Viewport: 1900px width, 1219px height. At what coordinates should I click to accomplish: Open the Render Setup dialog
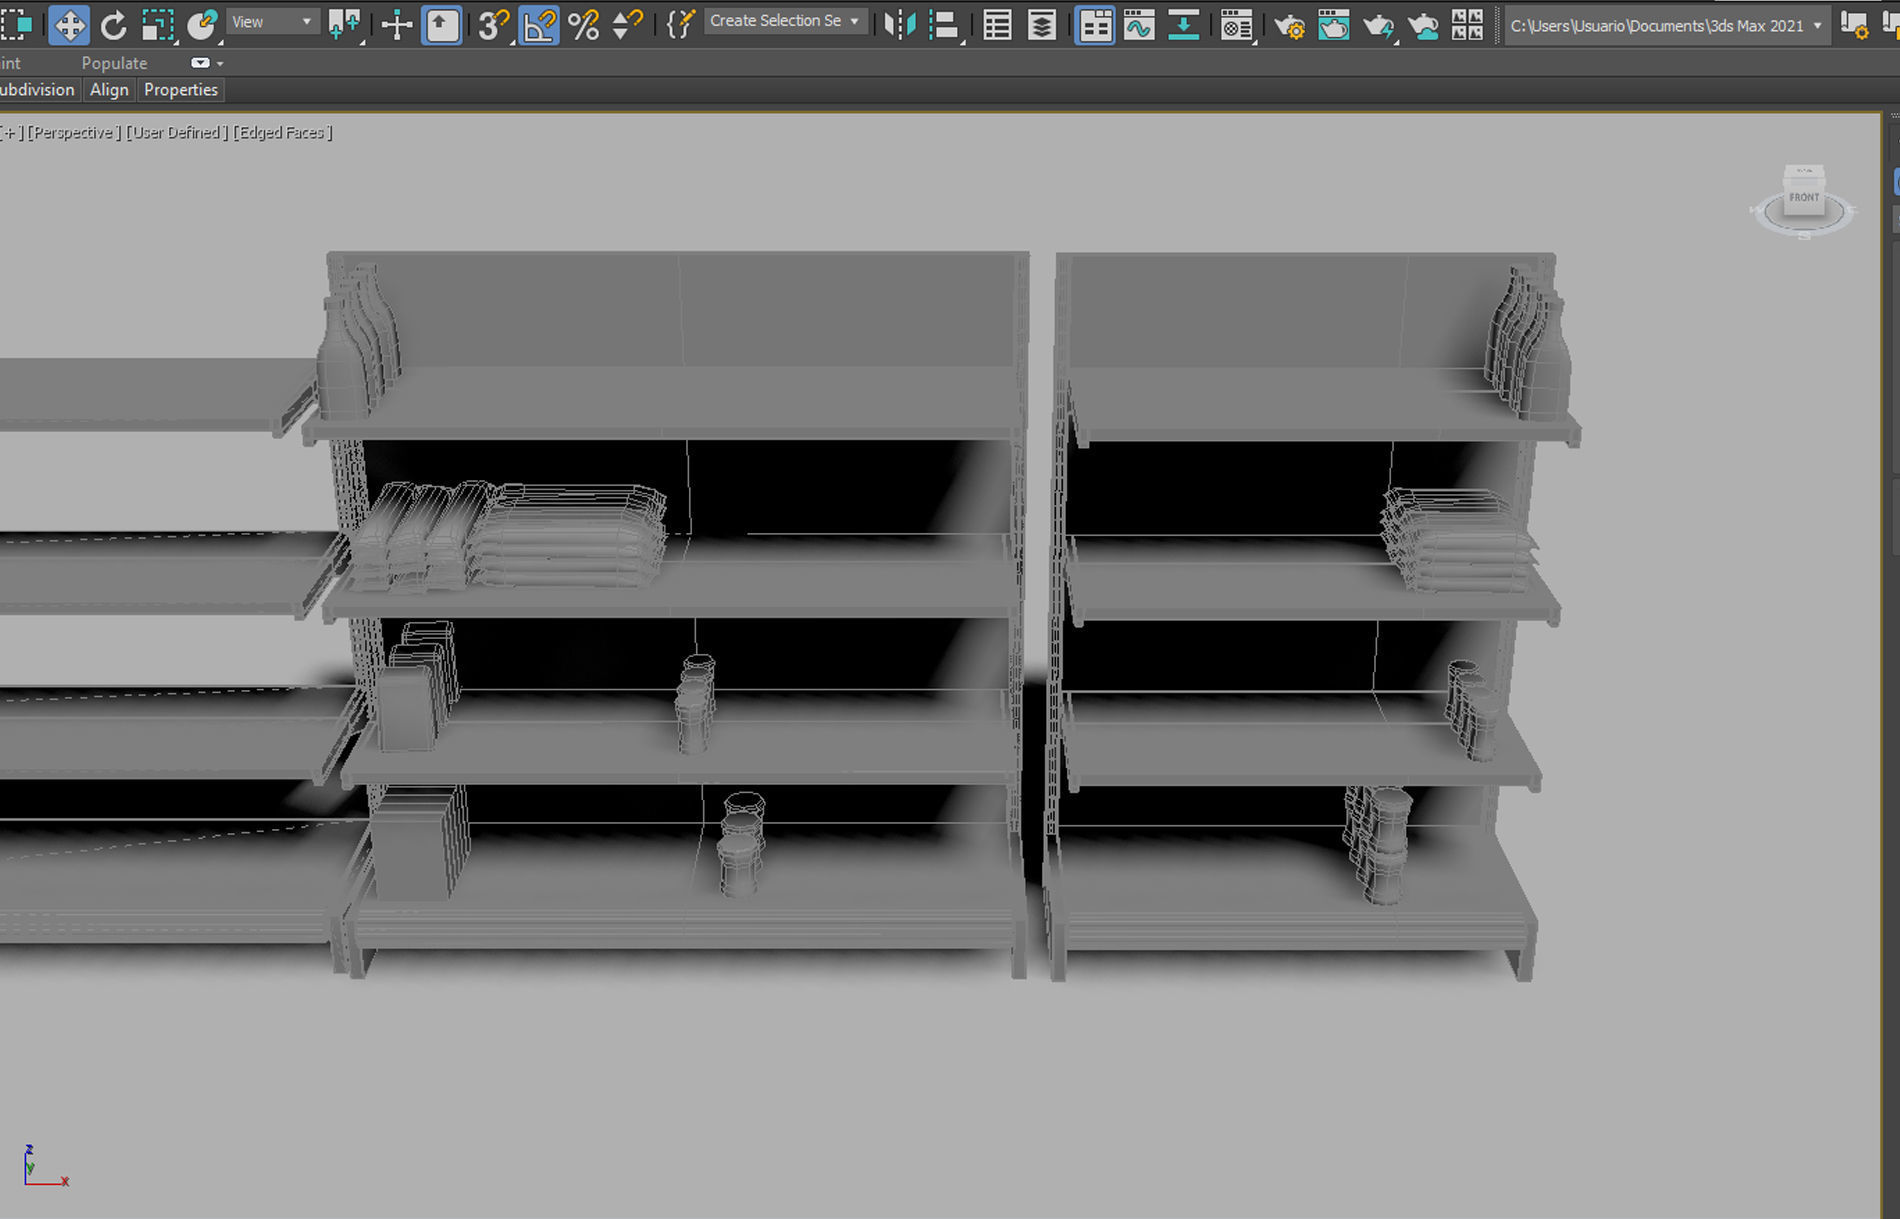click(x=1289, y=25)
